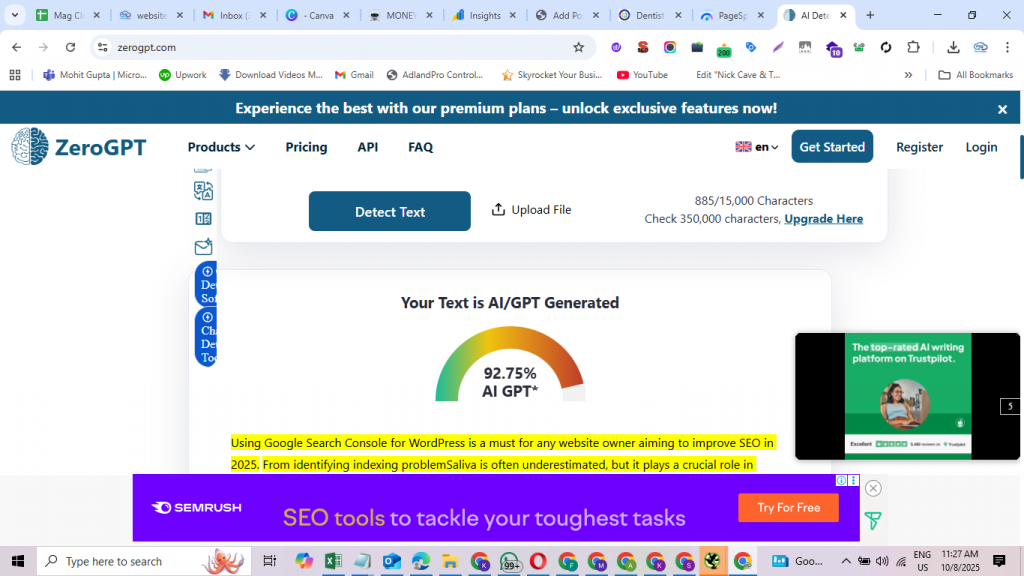Open the Pricing menu item
Image resolution: width=1024 pixels, height=576 pixels.
coord(306,147)
